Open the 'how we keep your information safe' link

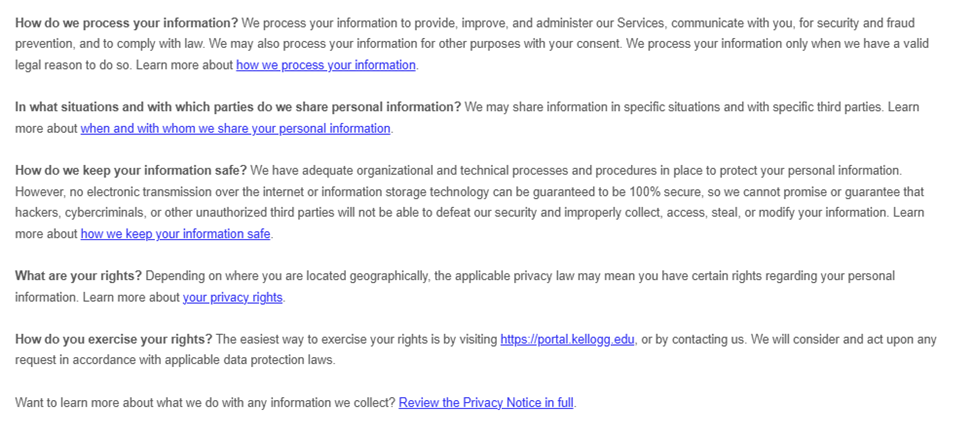176,234
